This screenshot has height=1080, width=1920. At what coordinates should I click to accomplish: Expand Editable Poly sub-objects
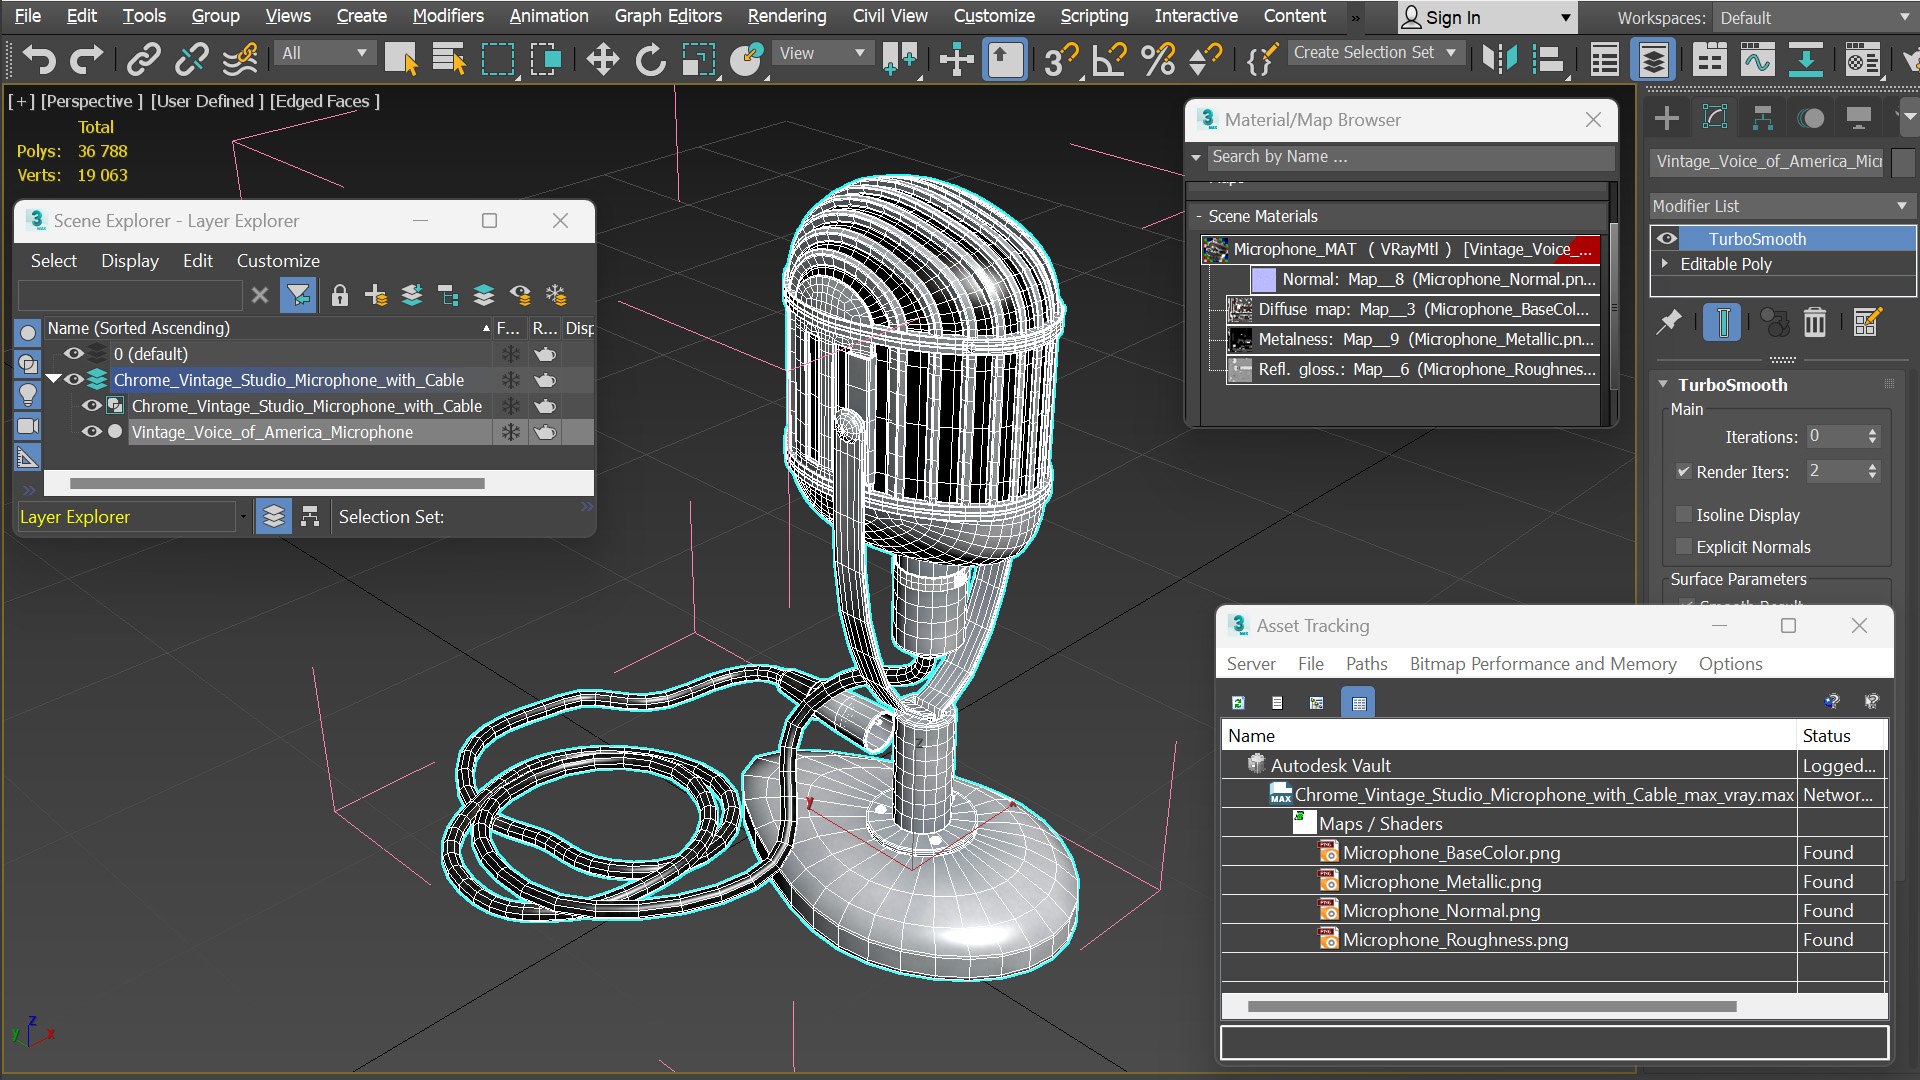pyautogui.click(x=1665, y=264)
